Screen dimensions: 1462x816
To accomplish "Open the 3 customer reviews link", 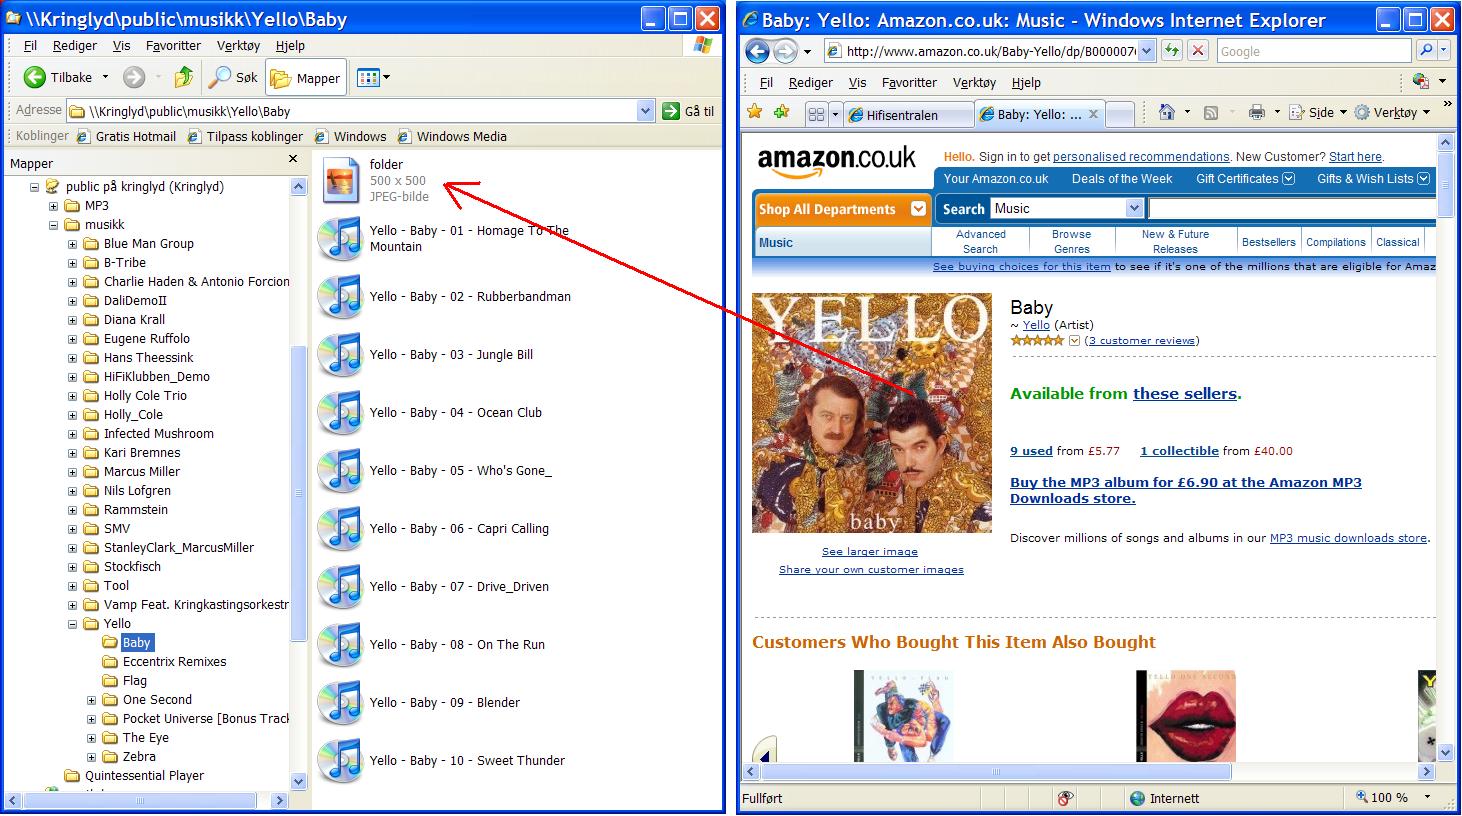I will click(x=1142, y=341).
